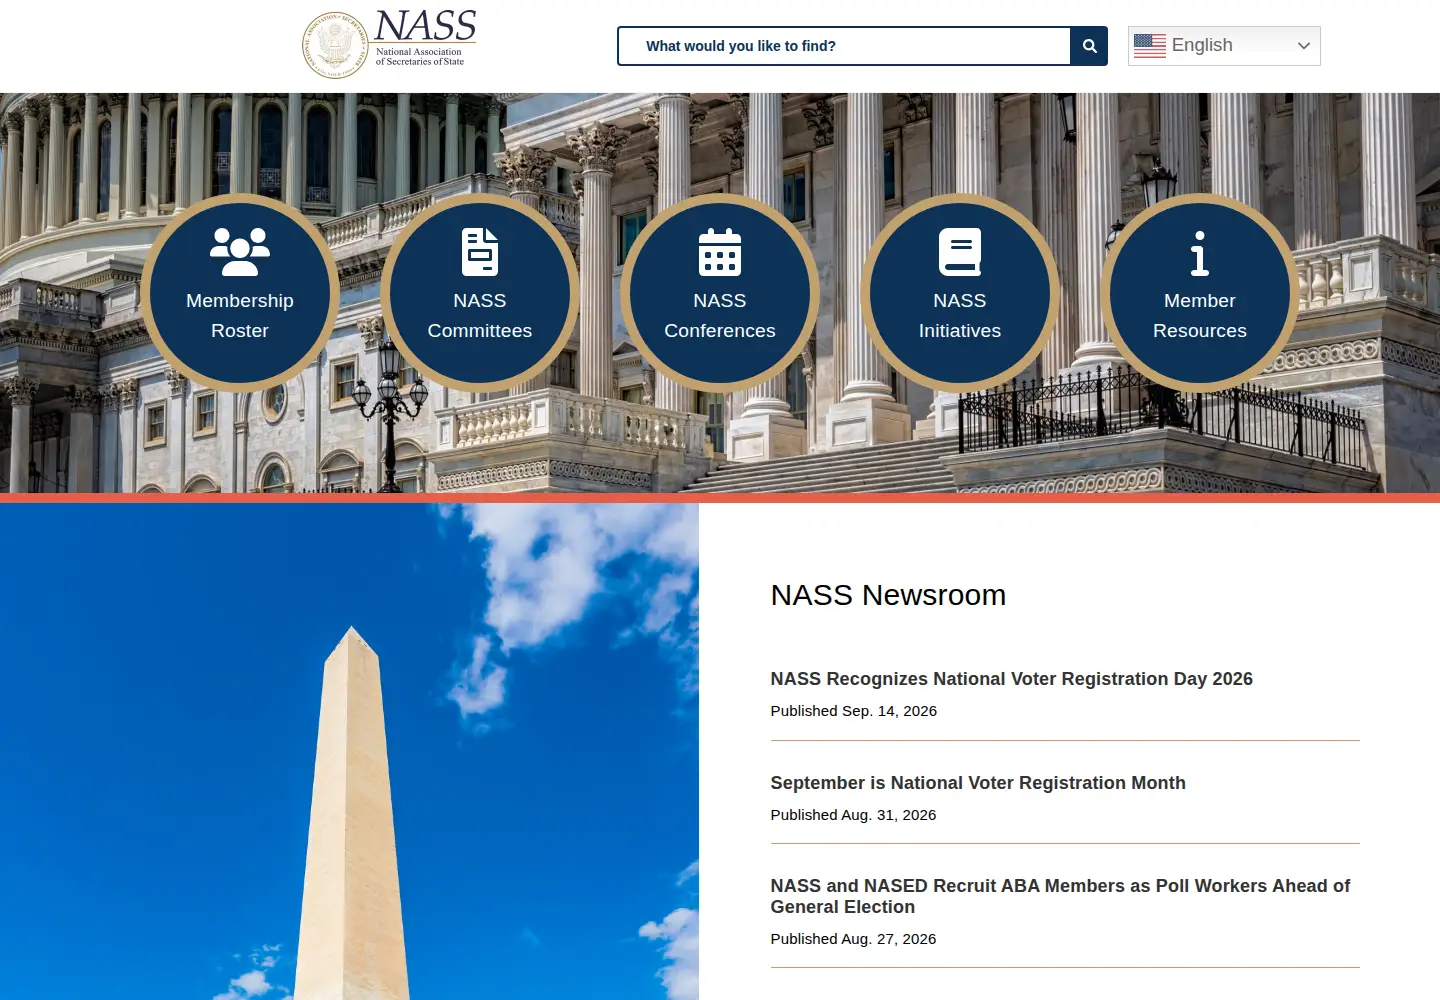Go to the NASS Committees label
Viewport: 1440px width, 1000px height.
point(480,316)
